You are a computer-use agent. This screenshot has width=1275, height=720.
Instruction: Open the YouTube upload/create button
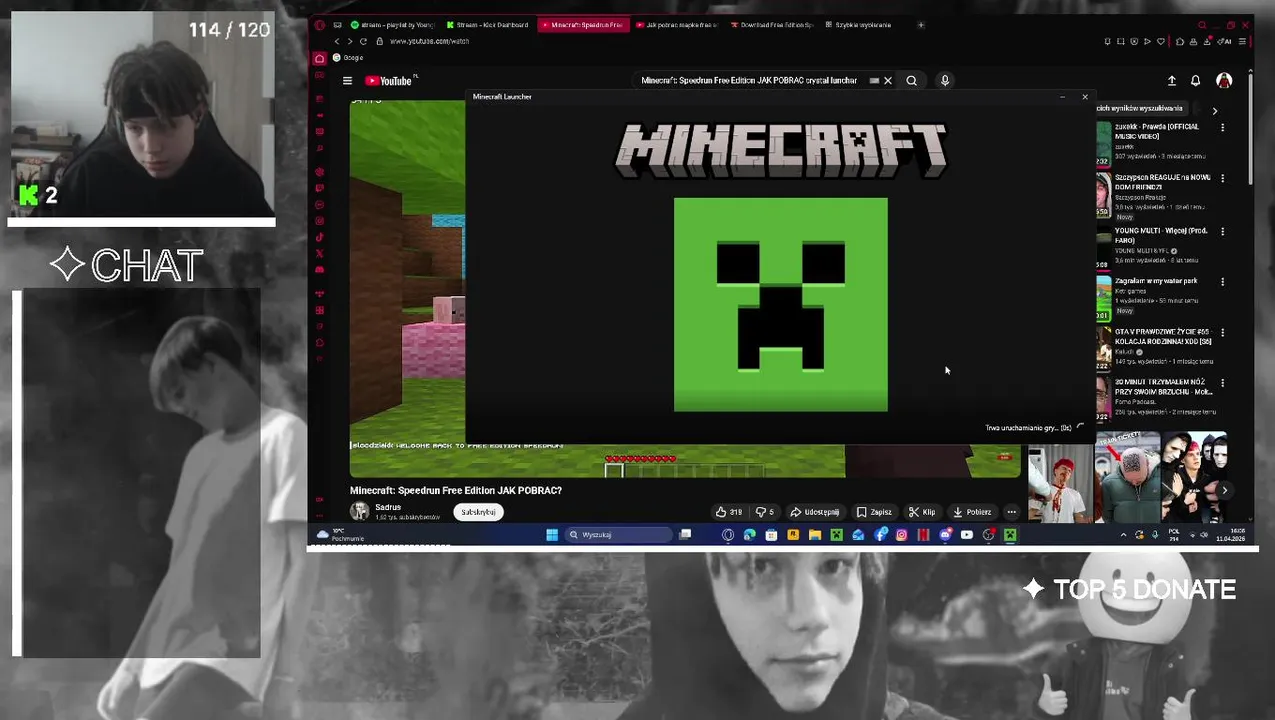coord(1171,81)
